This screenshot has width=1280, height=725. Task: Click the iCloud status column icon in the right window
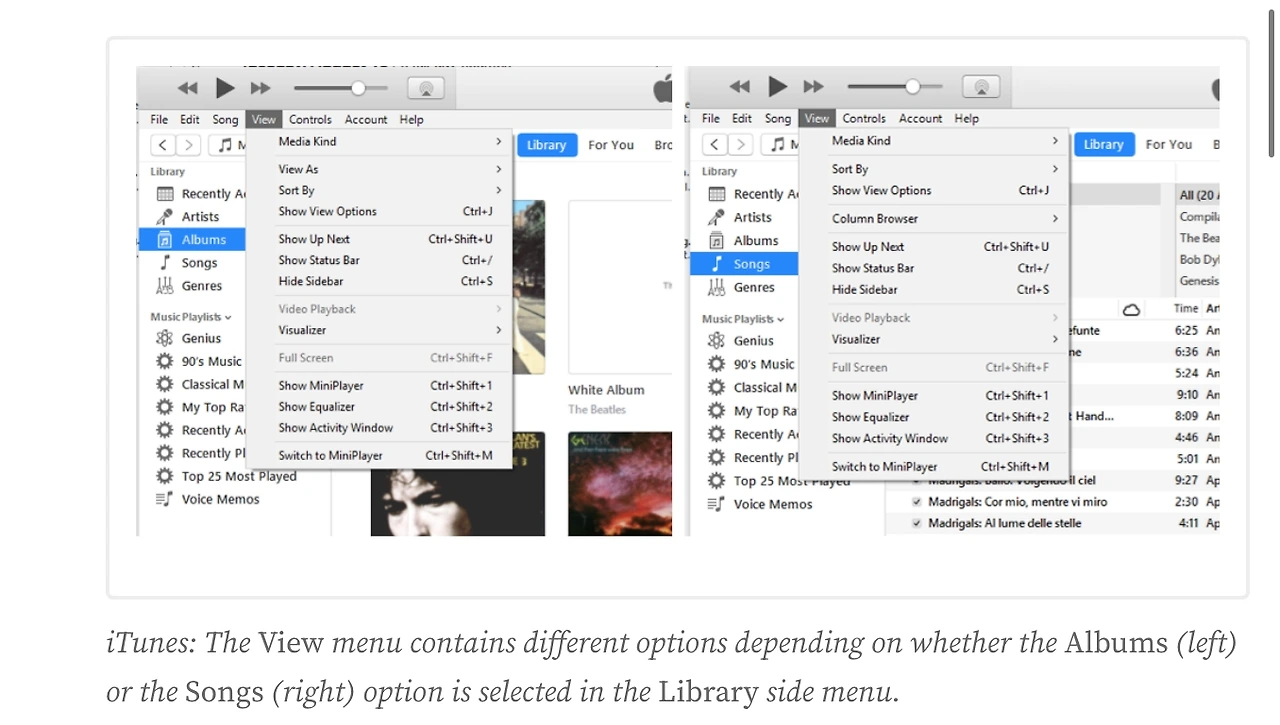point(1131,309)
